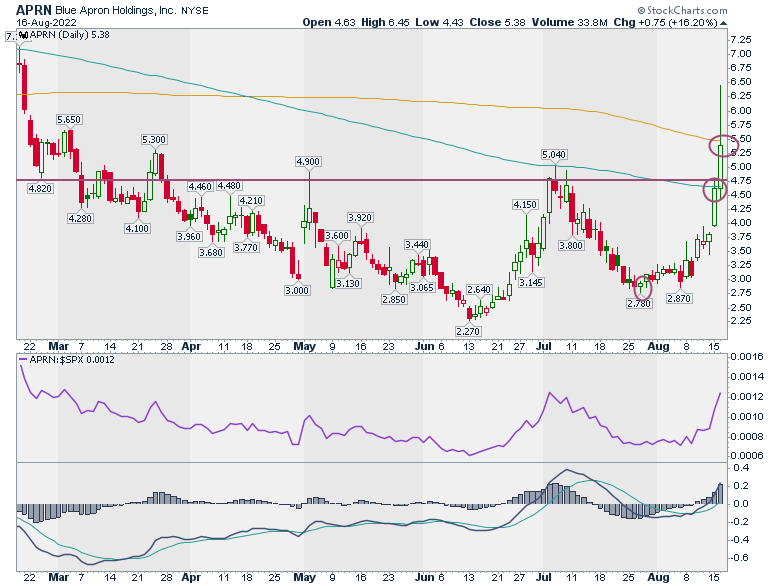Click the APRN ticker symbol in header
Screen dimensions: 780x586
point(34,10)
